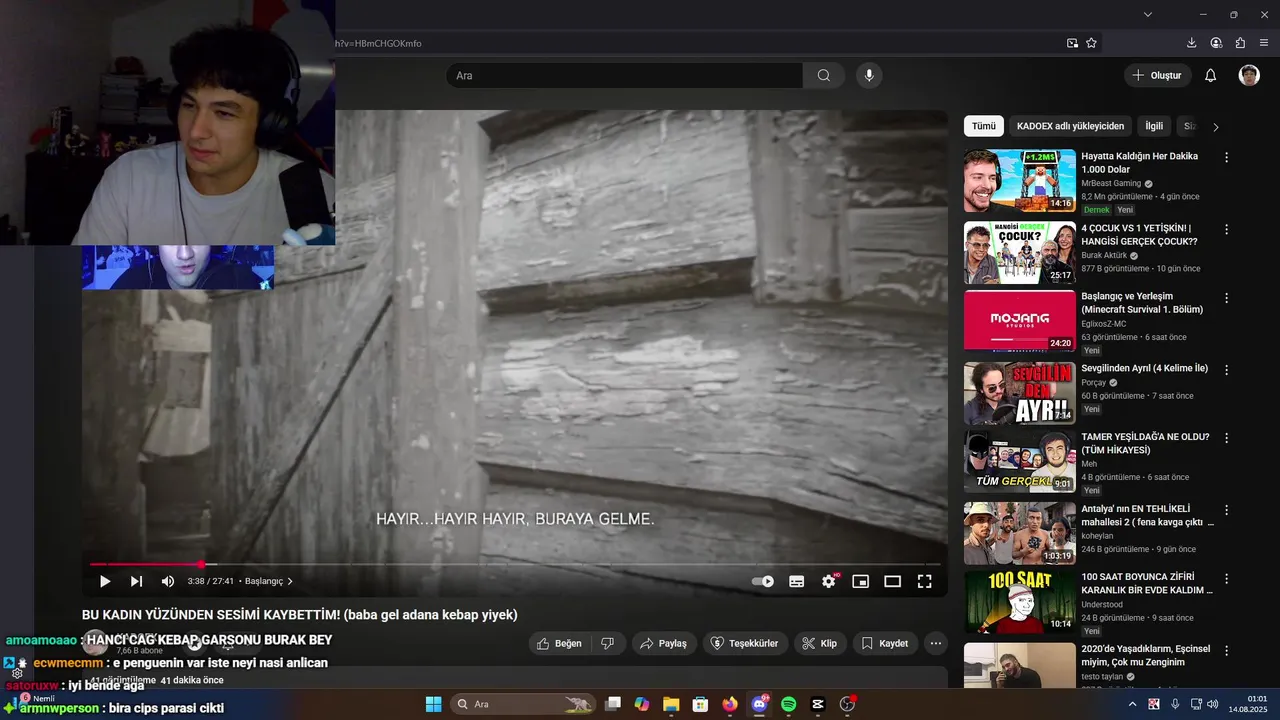Create a clip with Klip
The height and width of the screenshot is (720, 1280).
click(820, 643)
